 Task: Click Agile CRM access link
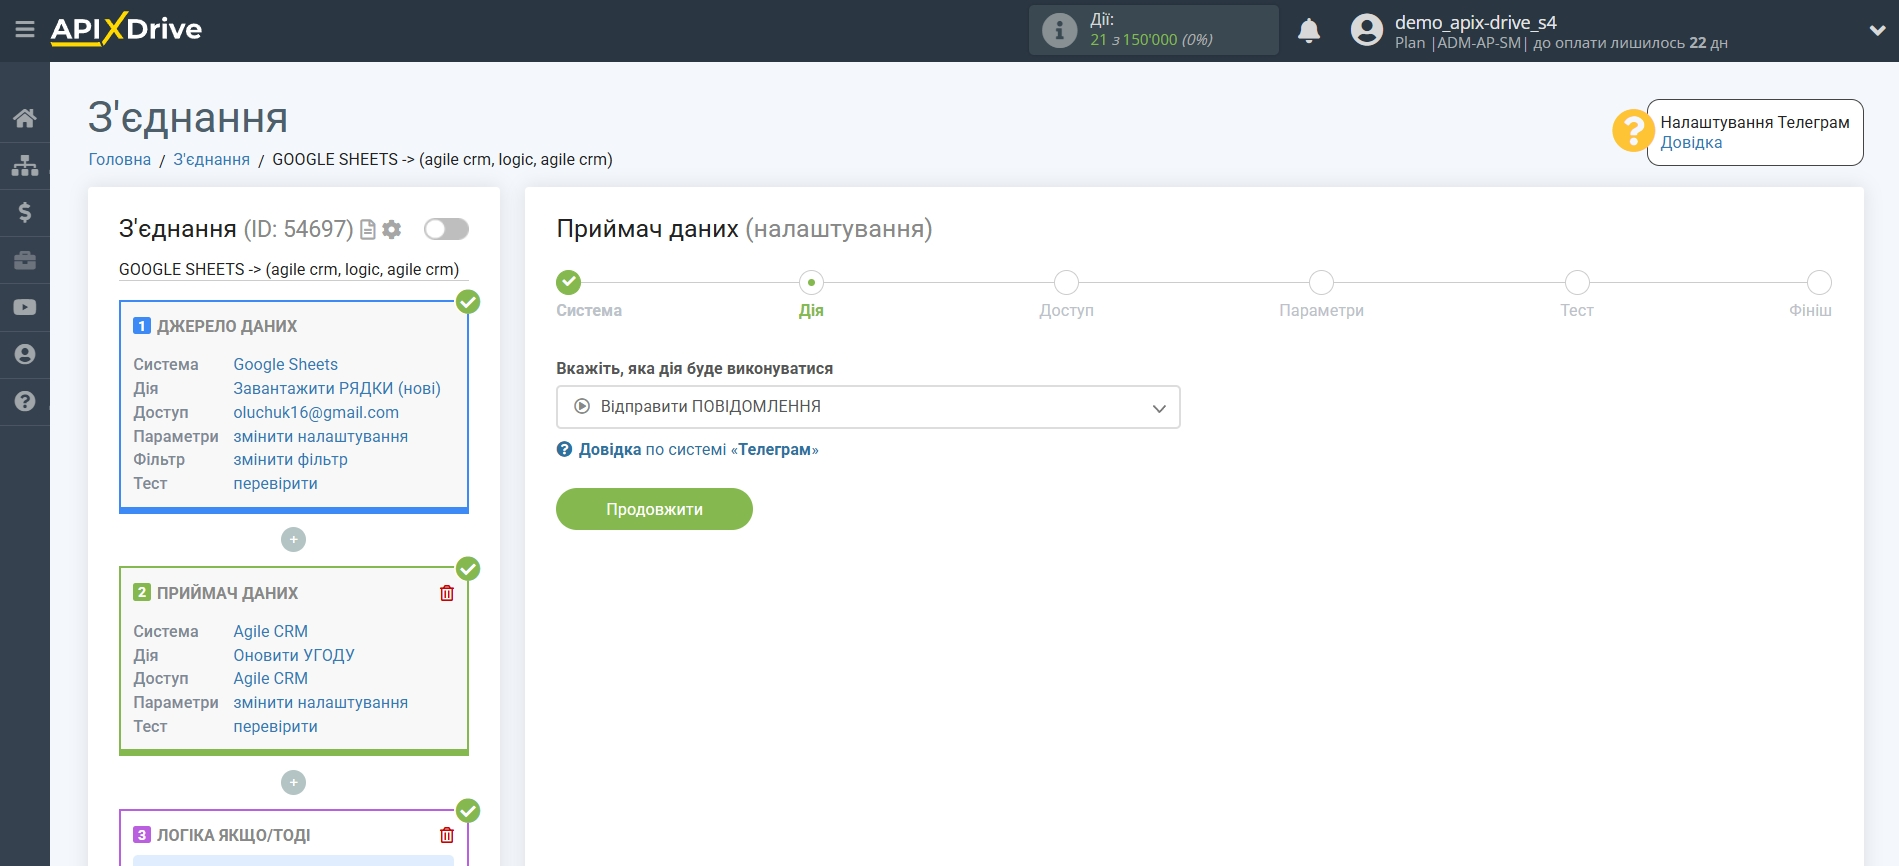click(x=270, y=679)
